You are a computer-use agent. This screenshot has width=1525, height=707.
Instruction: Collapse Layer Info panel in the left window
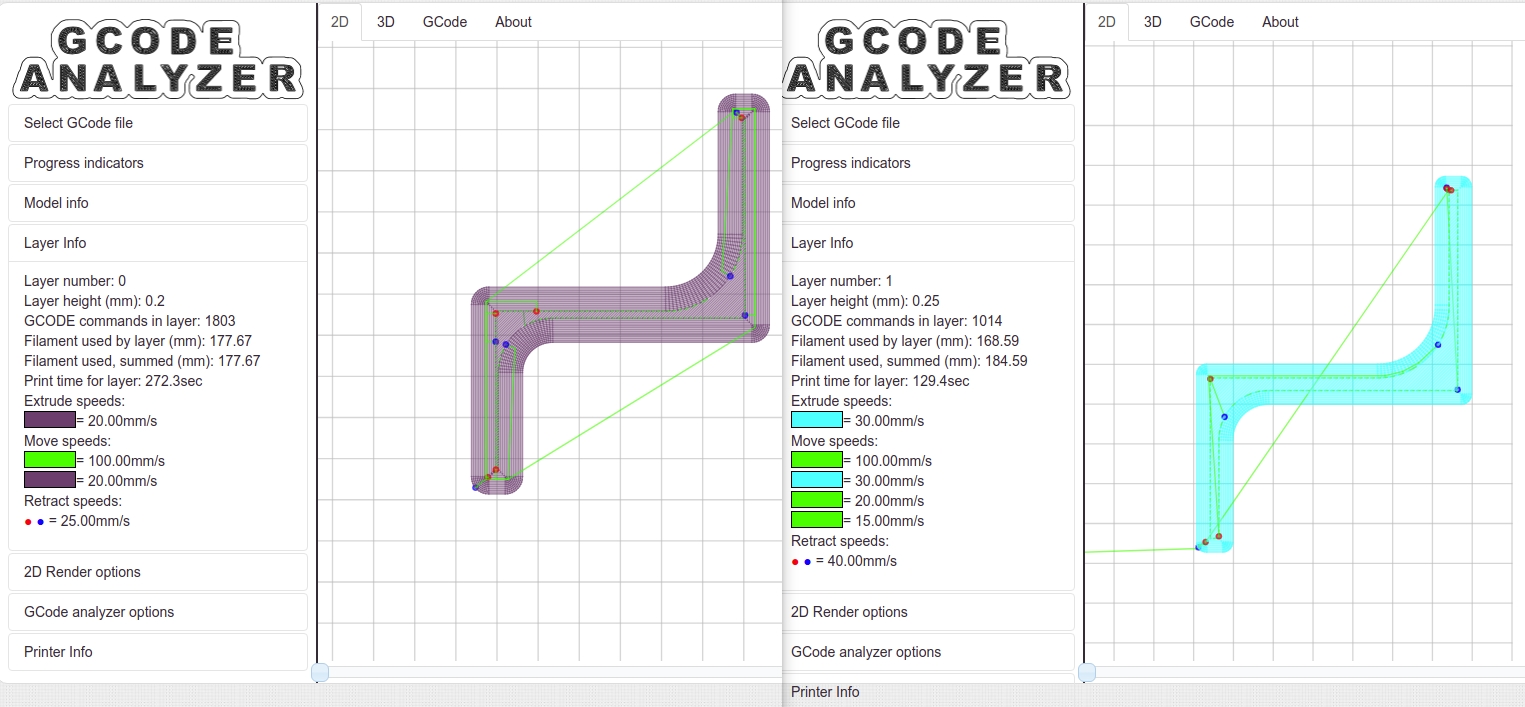tap(158, 243)
